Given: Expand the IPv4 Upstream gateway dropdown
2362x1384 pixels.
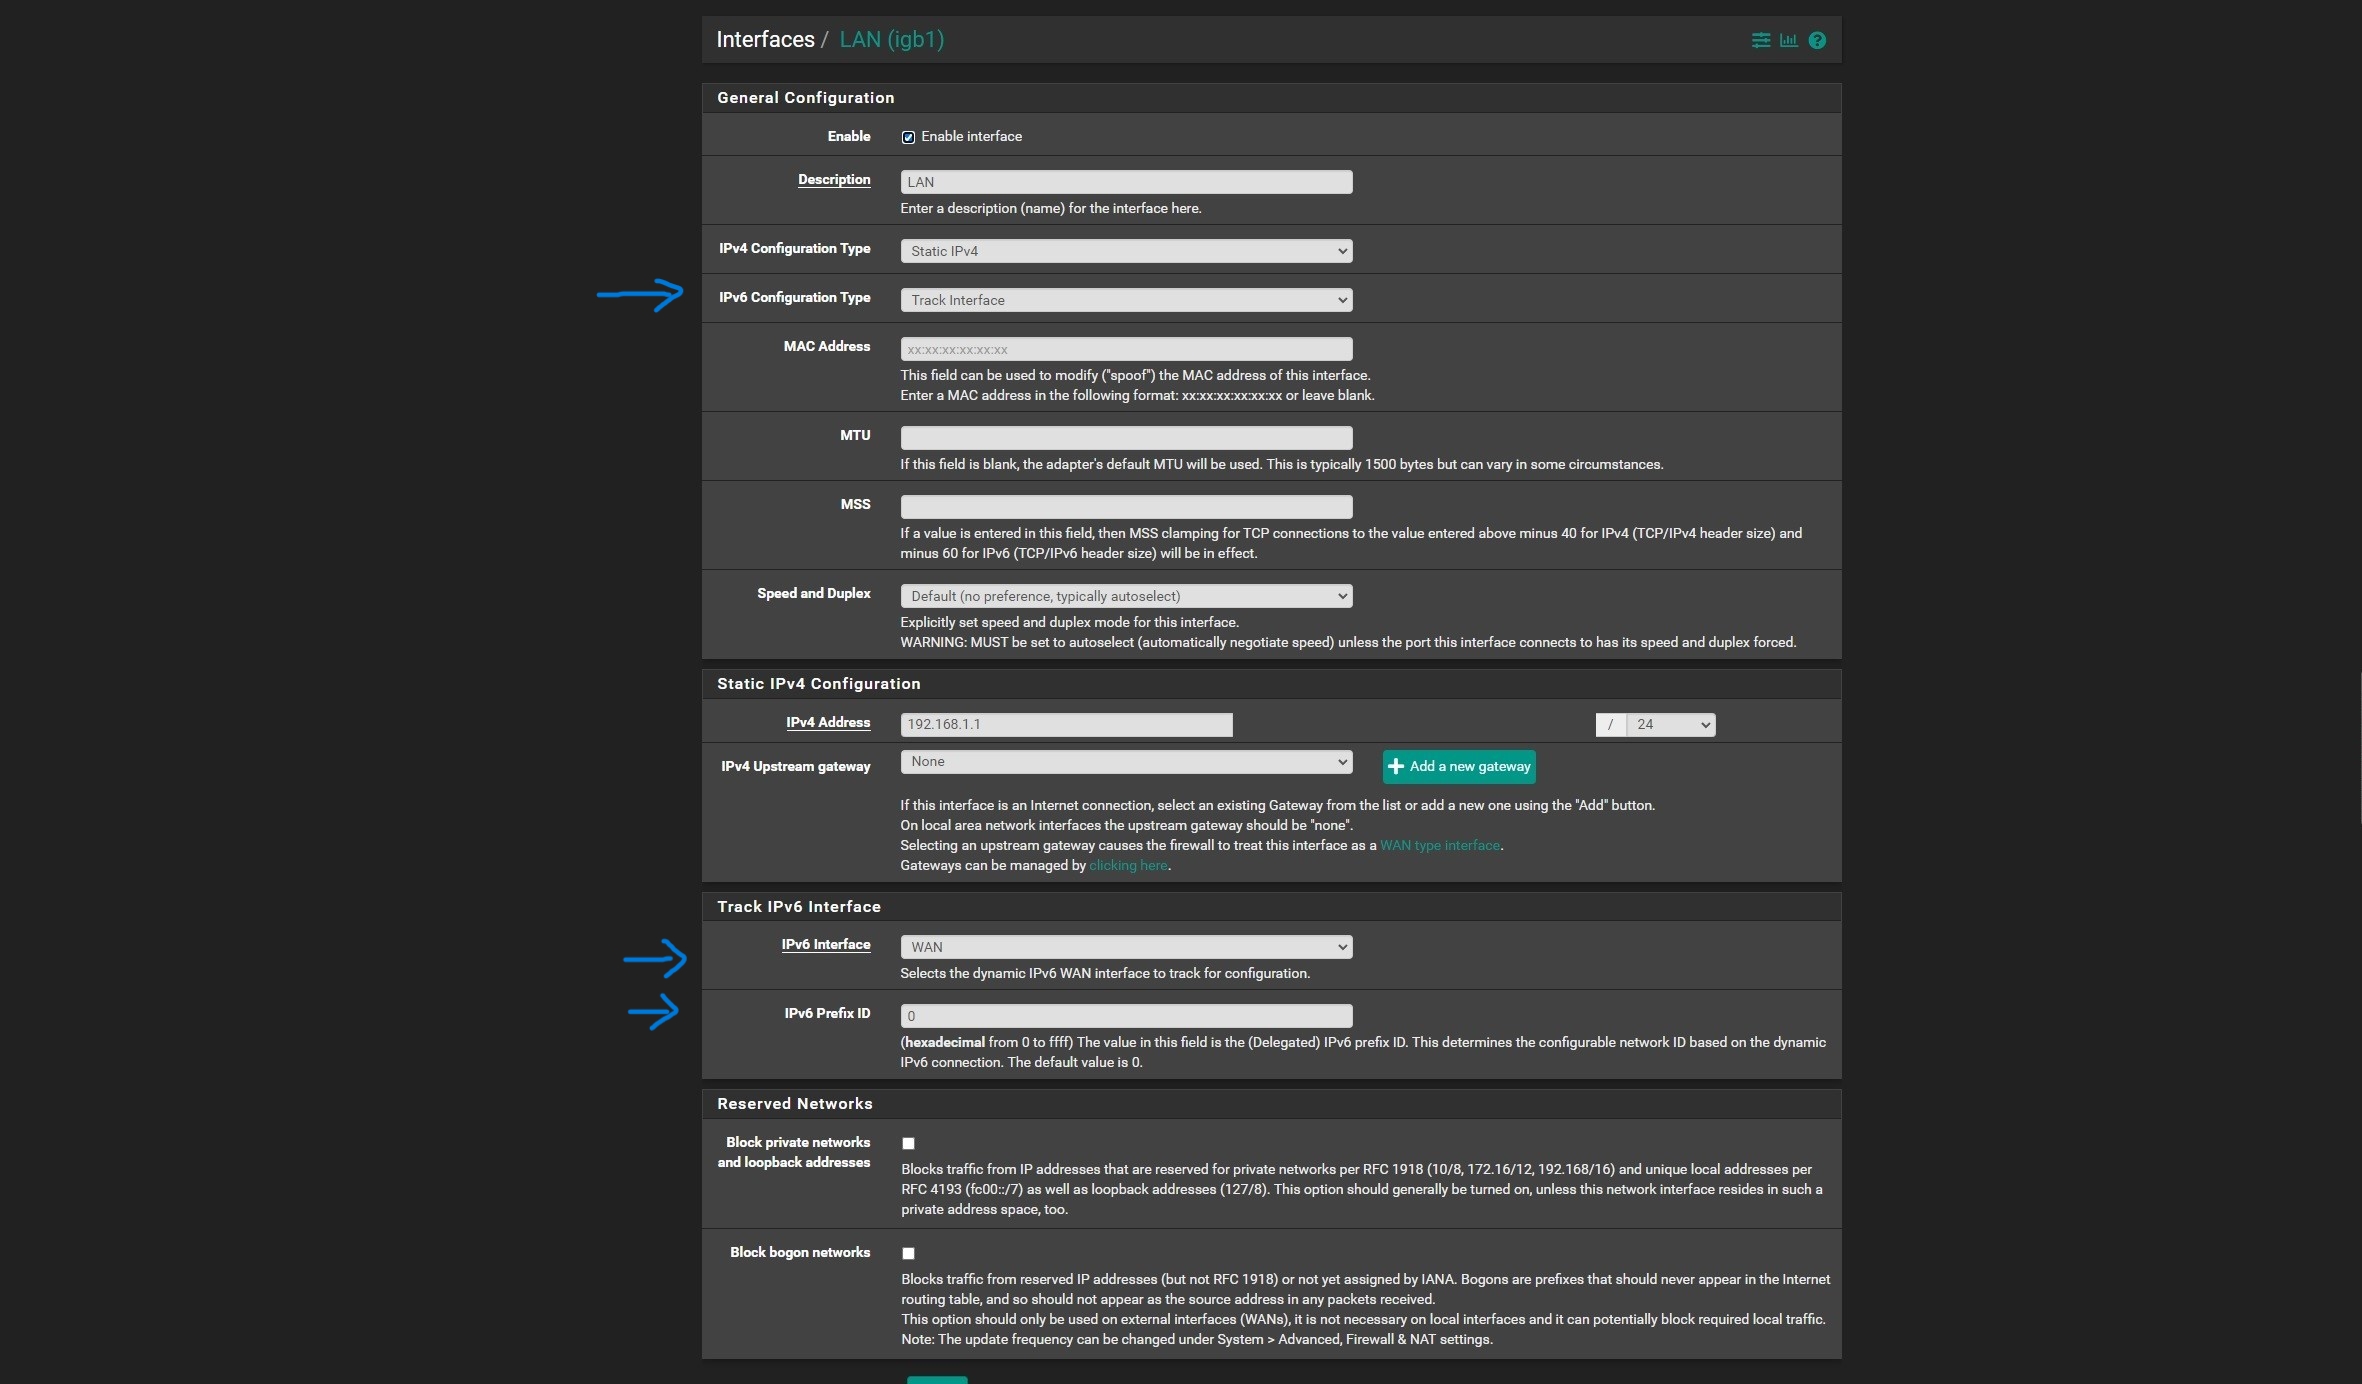Looking at the screenshot, I should [1125, 762].
